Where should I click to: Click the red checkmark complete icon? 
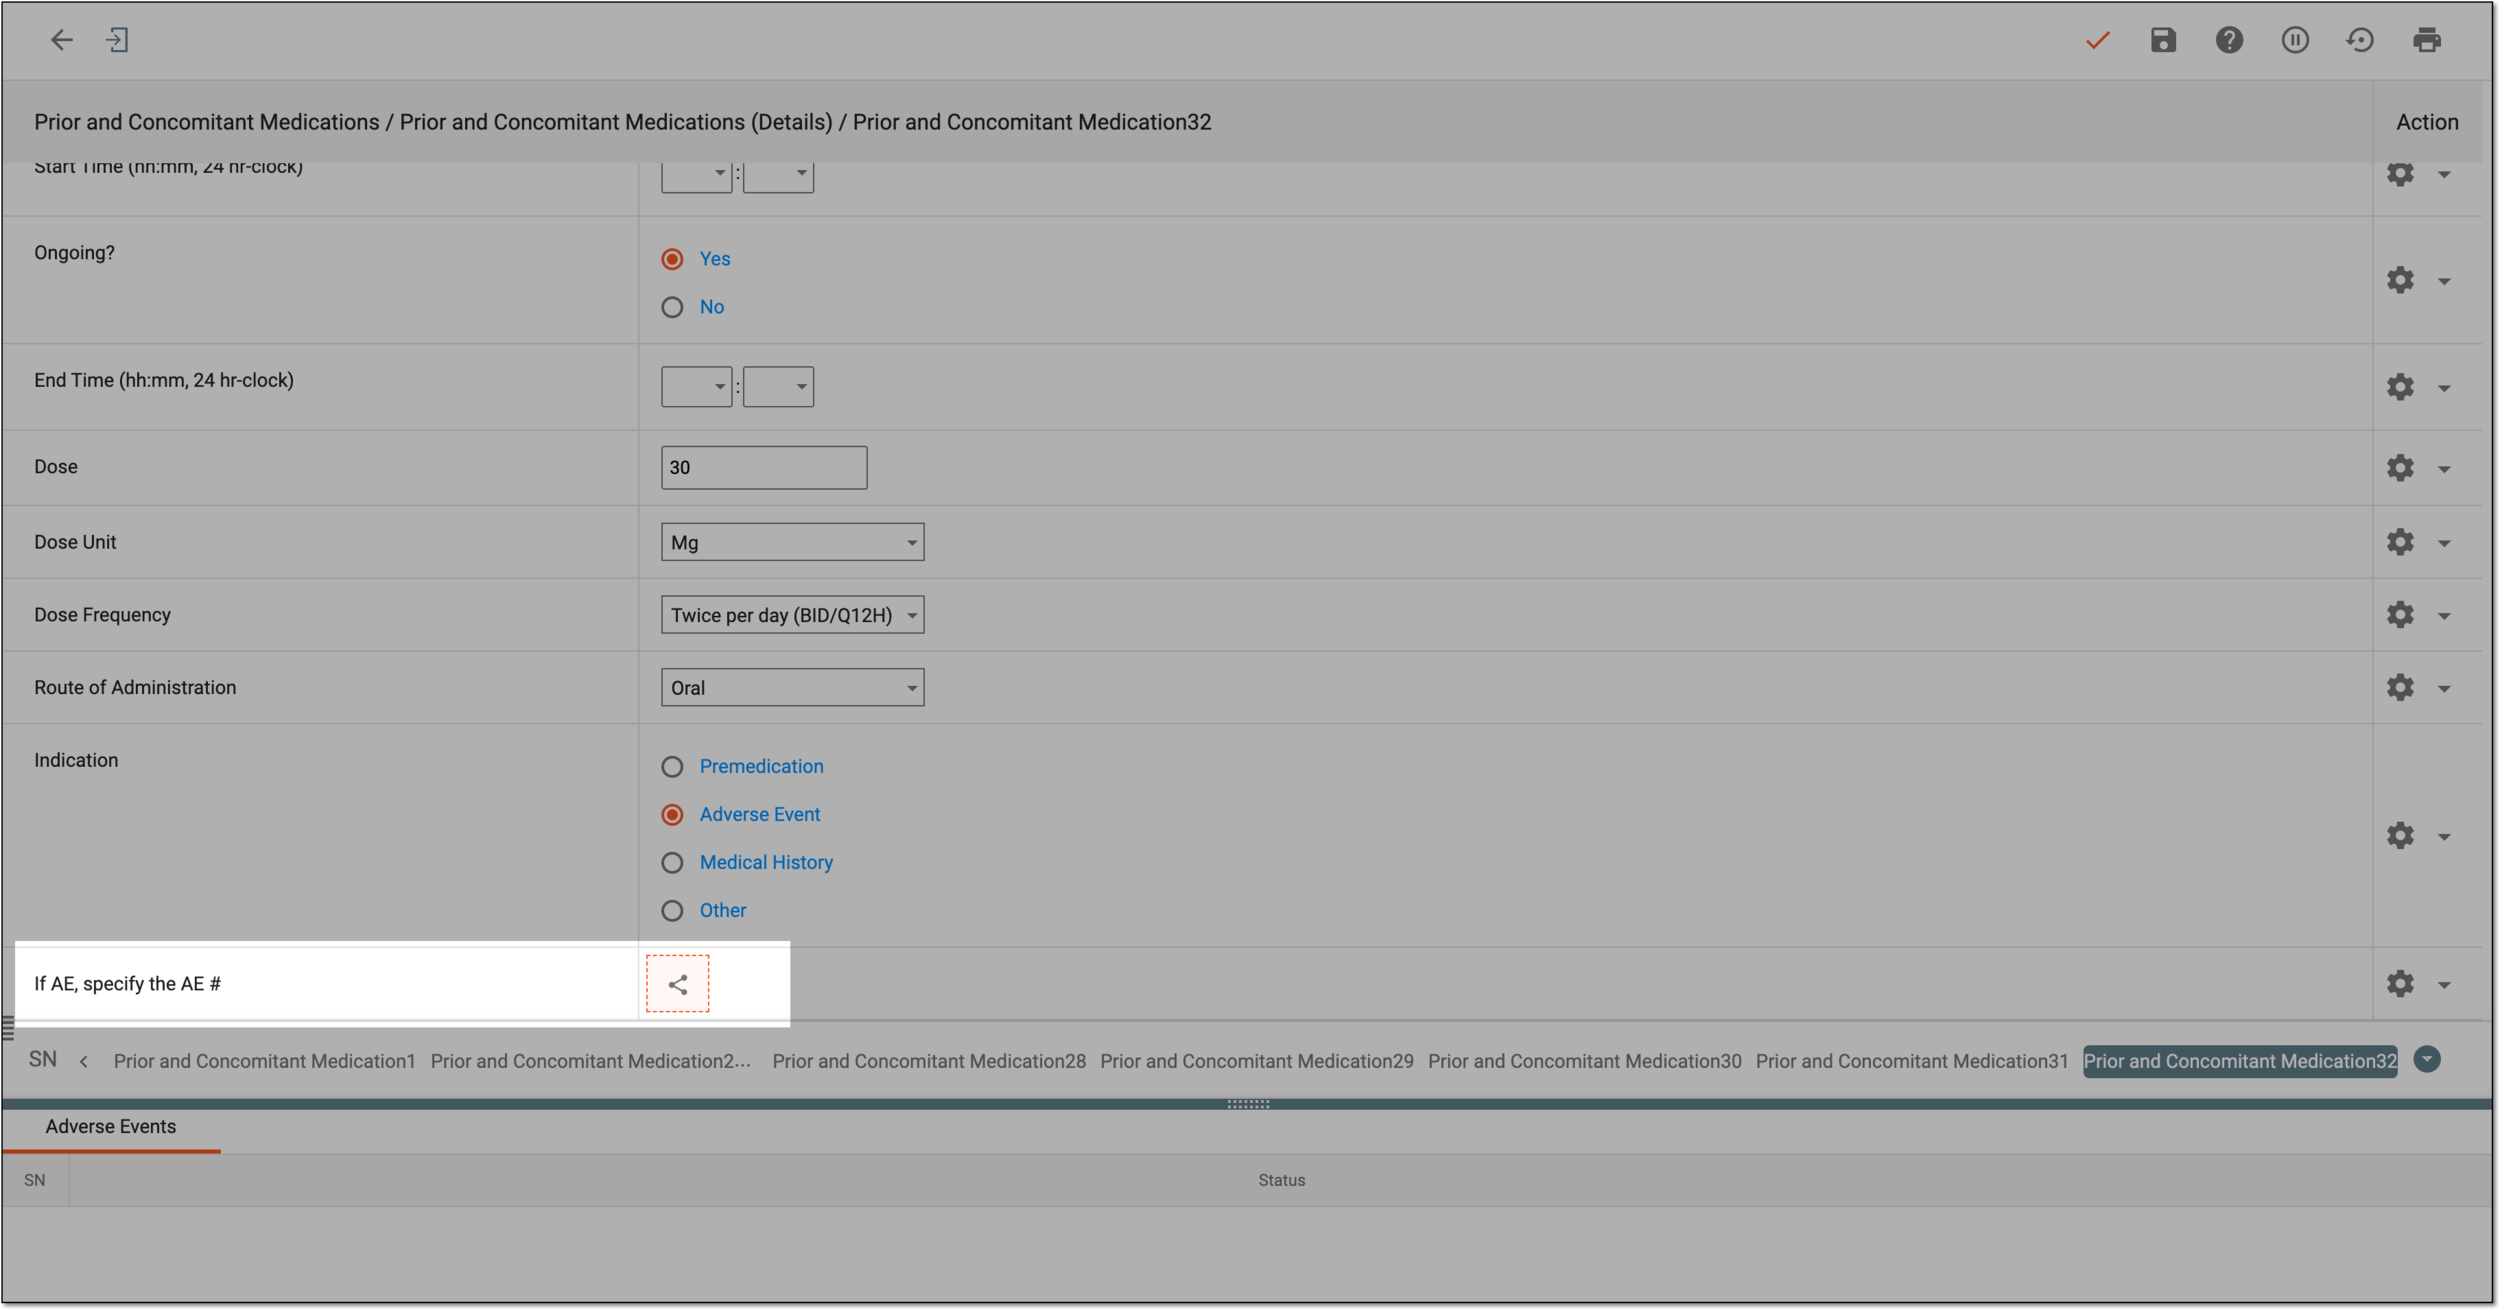click(x=2098, y=40)
